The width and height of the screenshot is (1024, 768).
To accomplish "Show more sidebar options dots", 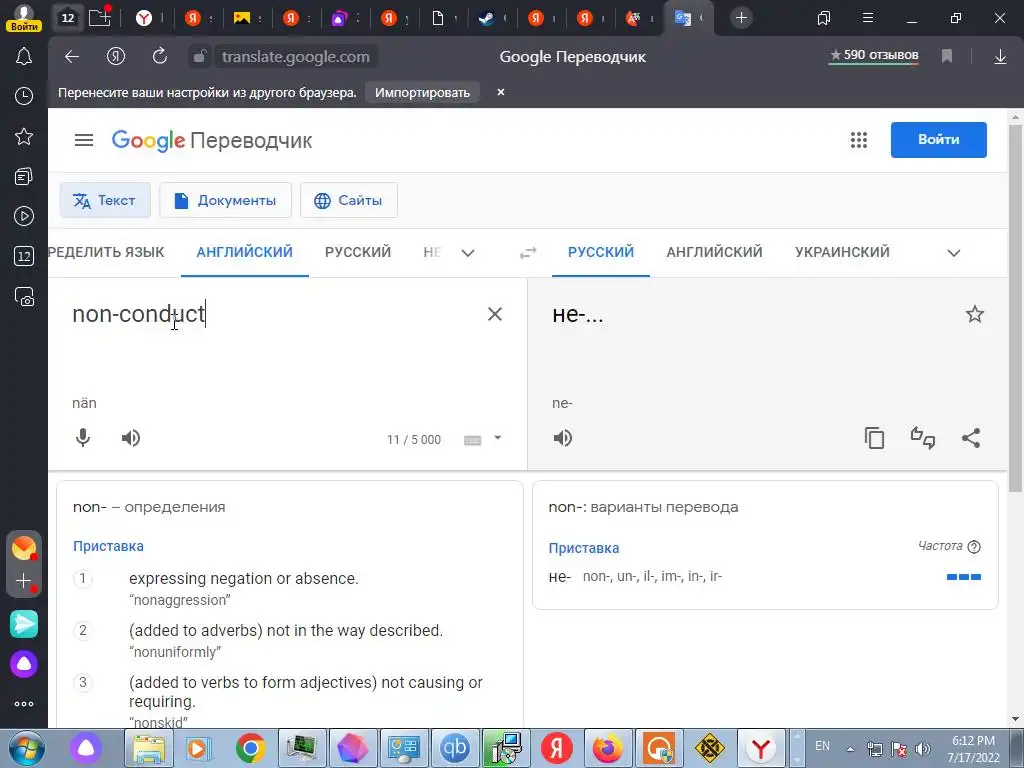I will [24, 704].
